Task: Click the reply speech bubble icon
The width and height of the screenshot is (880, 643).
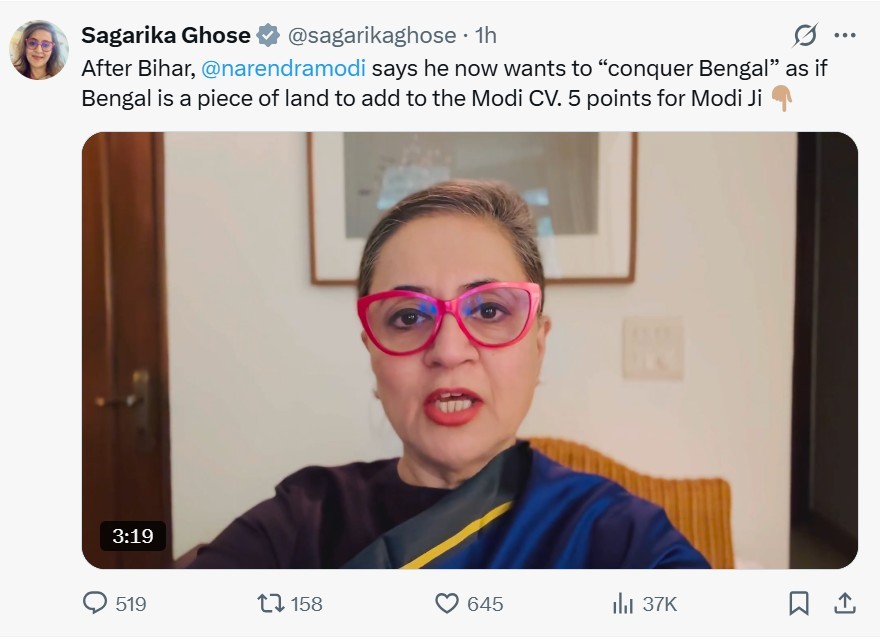Action: (x=94, y=603)
